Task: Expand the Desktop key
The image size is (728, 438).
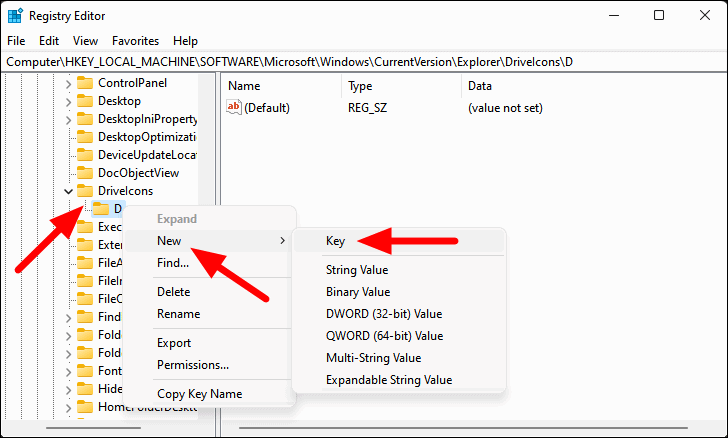Action: pos(68,102)
